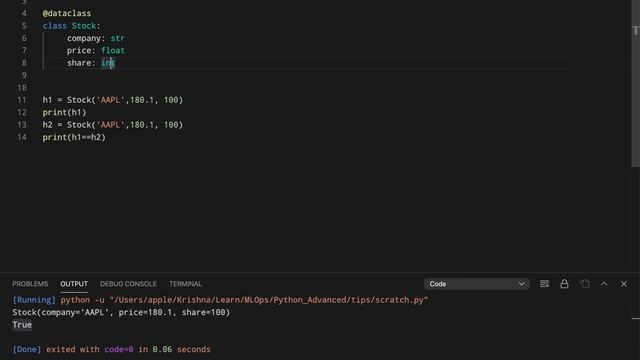Click the True output result
This screenshot has height=360, width=640.
tap(22, 325)
